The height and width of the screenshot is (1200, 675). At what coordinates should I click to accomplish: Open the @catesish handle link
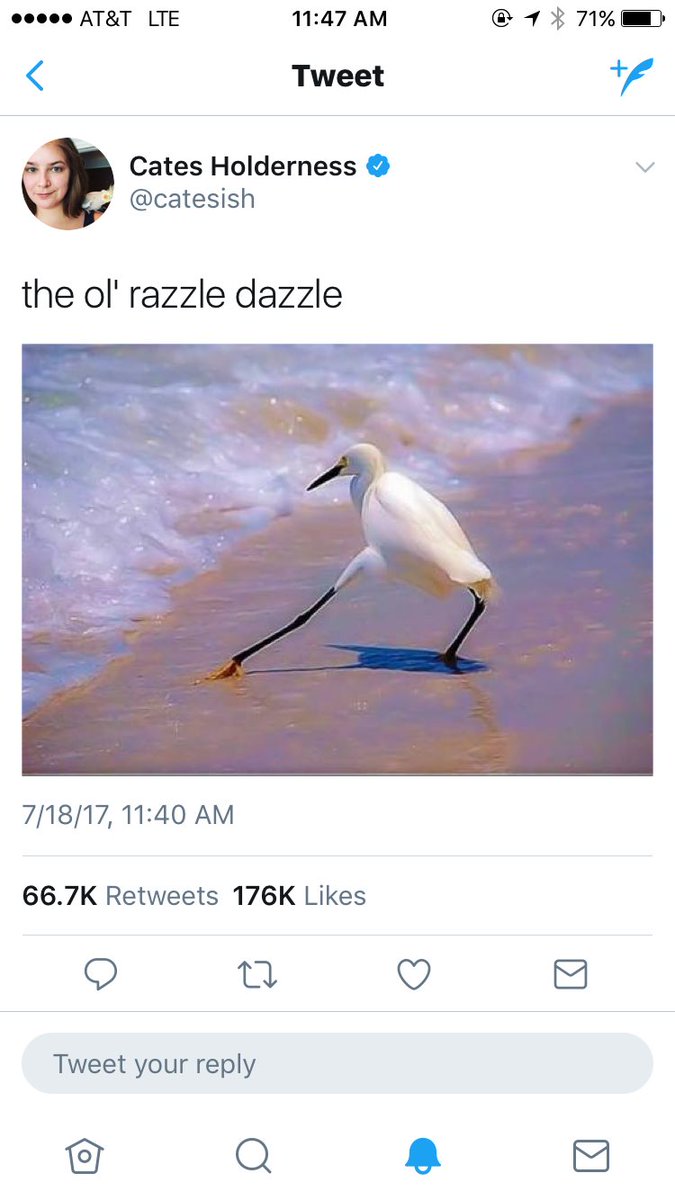coord(192,199)
